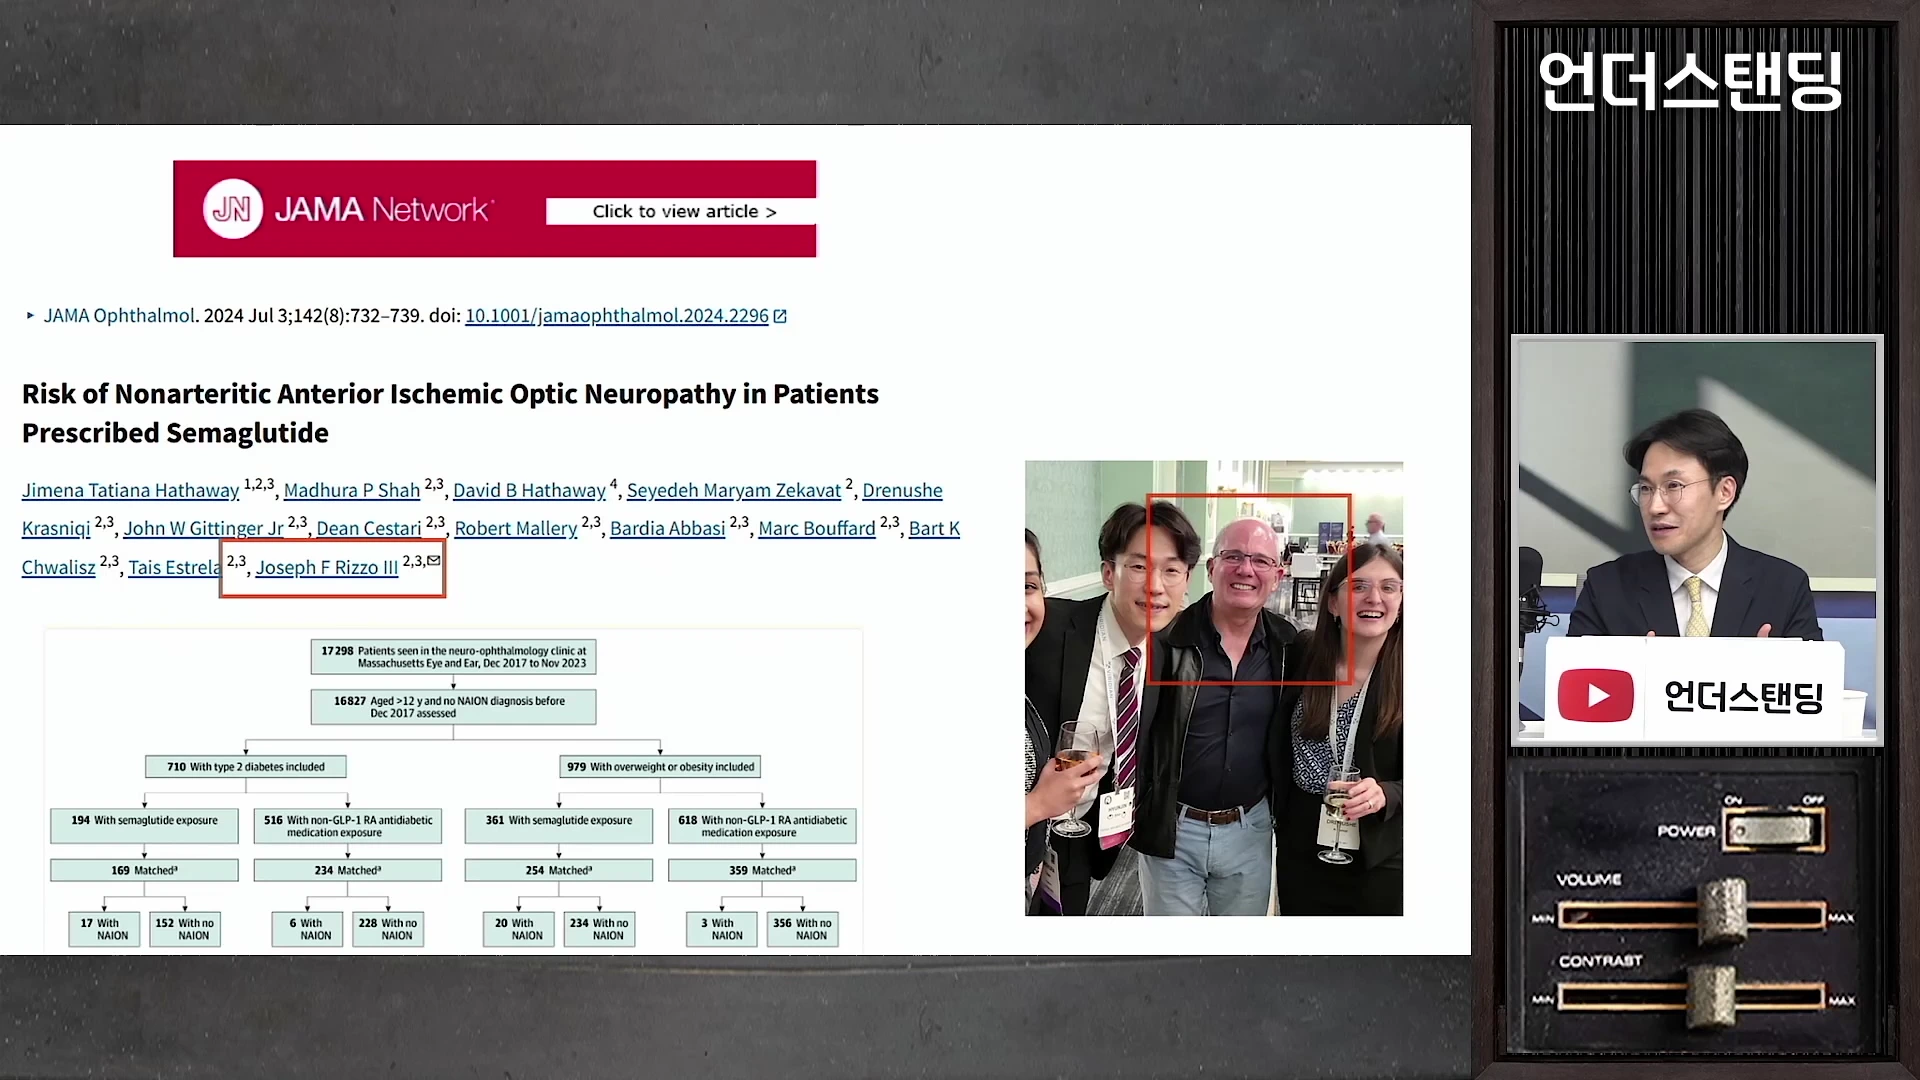The width and height of the screenshot is (1920, 1080).
Task: Click the article title 'Risk of Nonarteritic Anterior Ischemic'
Action: pyautogui.click(x=450, y=413)
